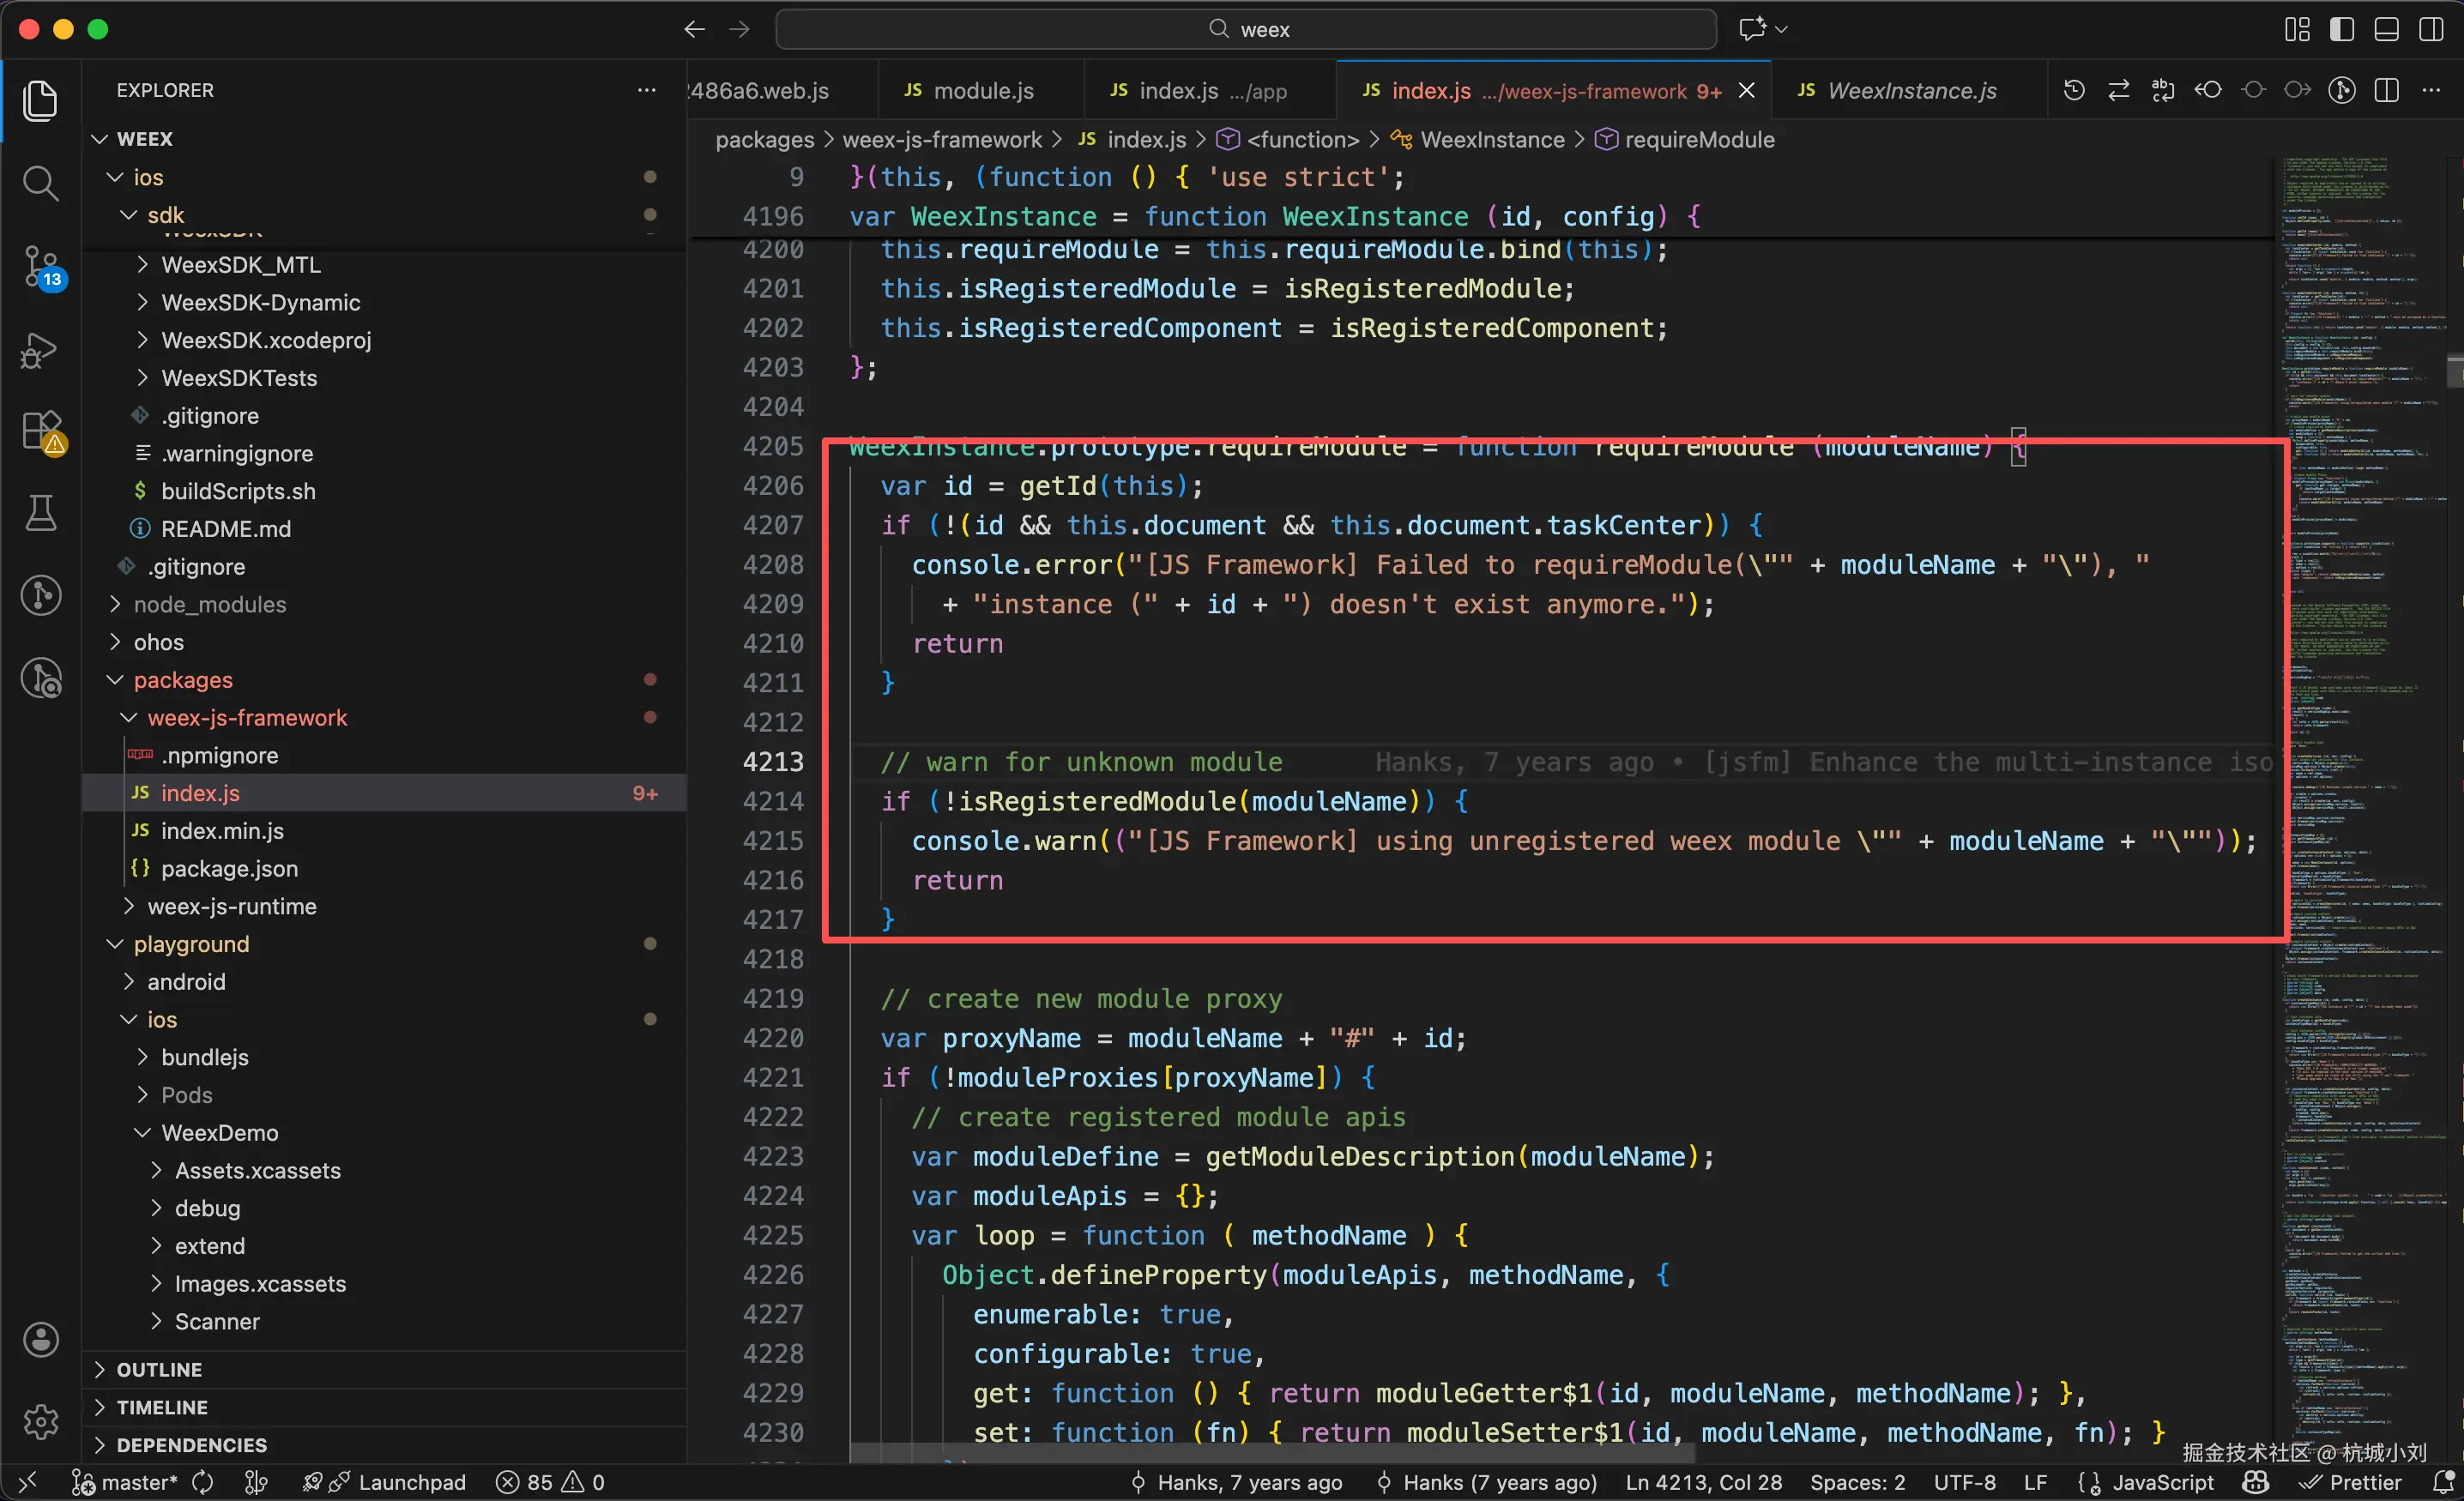Open the Accounts icon in activity bar
2464x1501 pixels.
(x=40, y=1339)
